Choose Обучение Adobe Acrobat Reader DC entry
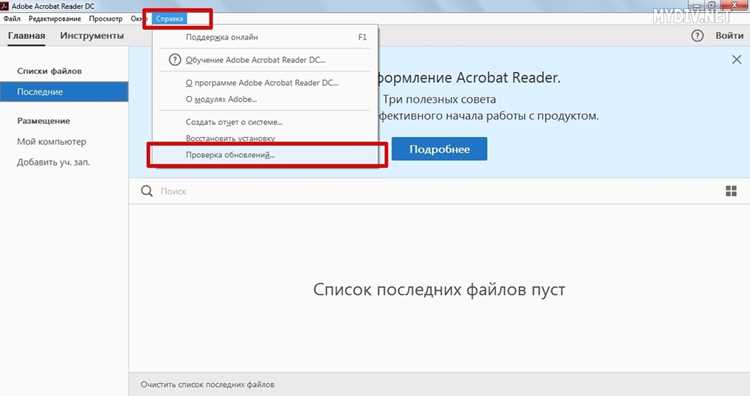The height and width of the screenshot is (396, 750). 265,60
